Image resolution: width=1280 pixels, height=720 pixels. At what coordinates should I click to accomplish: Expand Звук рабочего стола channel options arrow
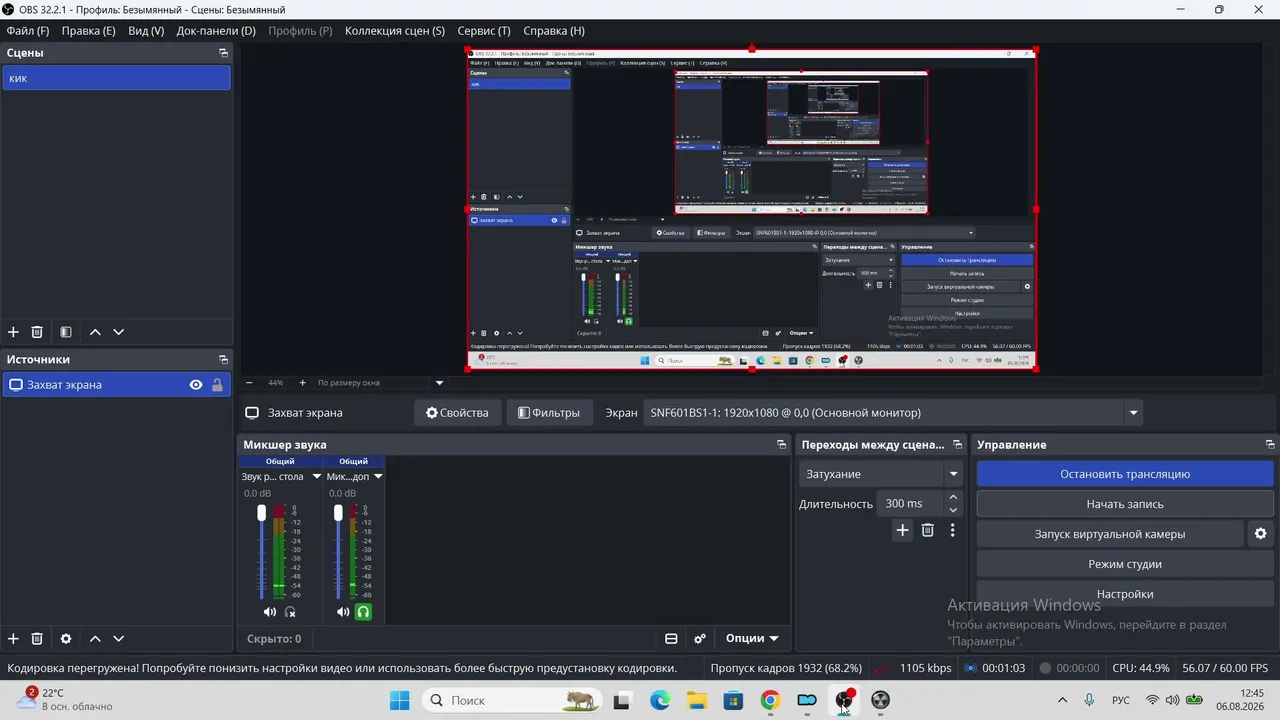317,477
